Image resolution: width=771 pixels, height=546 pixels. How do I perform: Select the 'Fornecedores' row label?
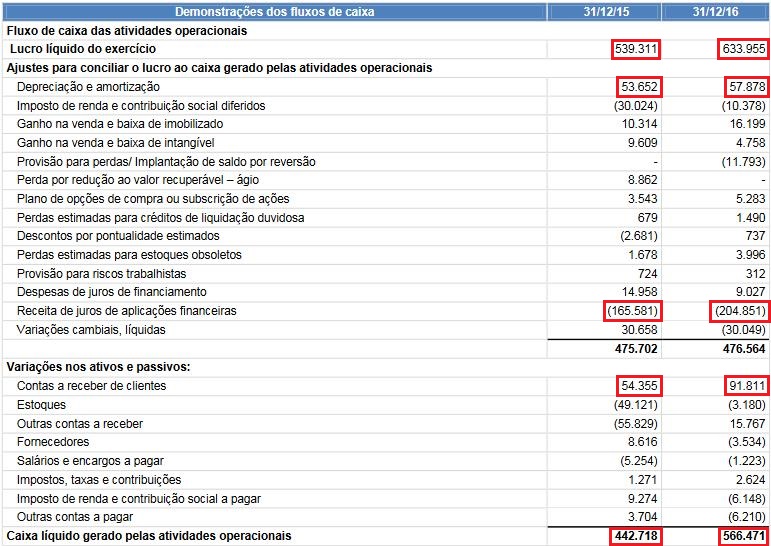(x=53, y=441)
